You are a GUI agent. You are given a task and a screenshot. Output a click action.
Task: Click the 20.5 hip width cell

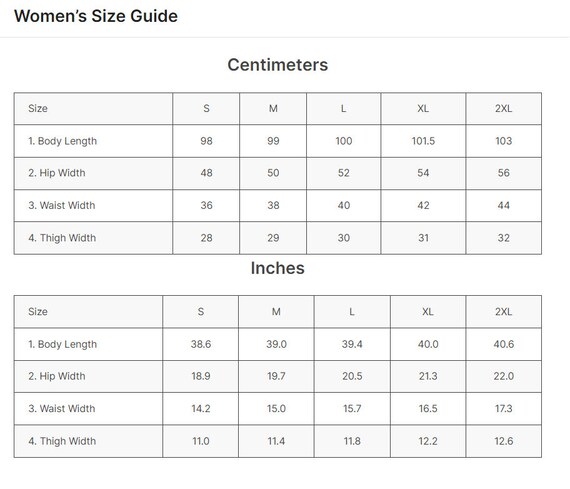tap(352, 376)
